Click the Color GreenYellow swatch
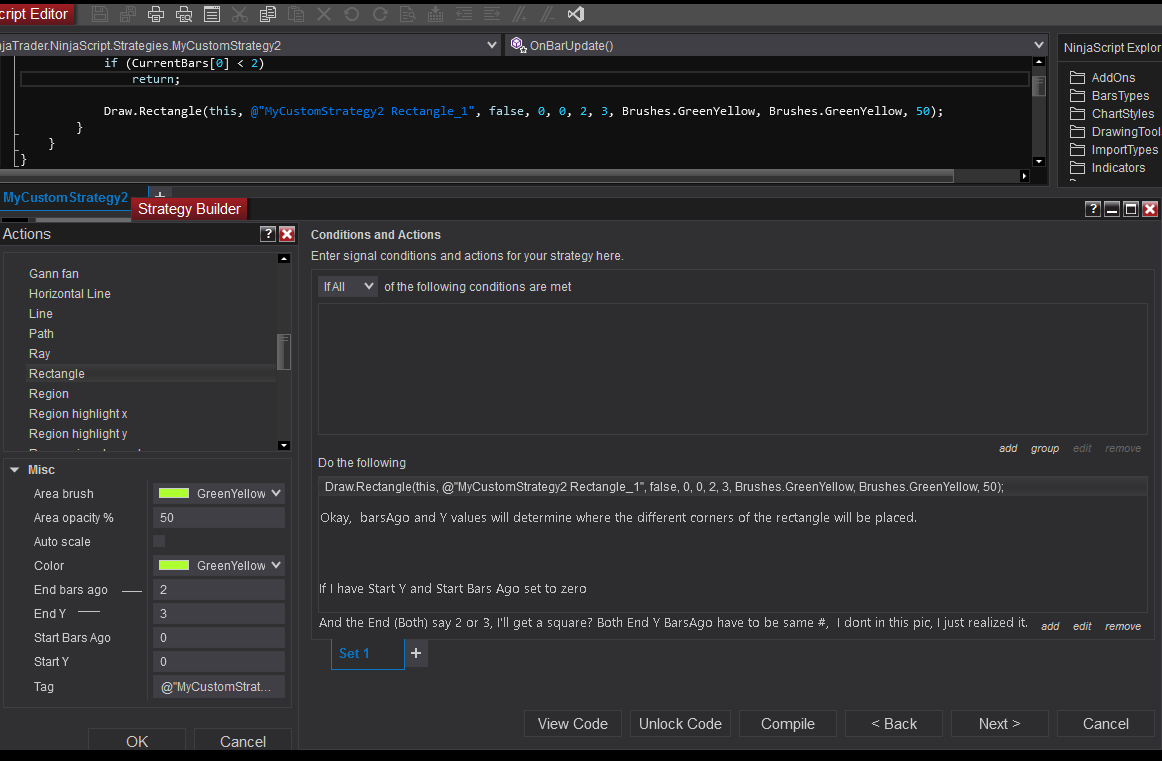Screen dimensions: 1162x761 point(174,565)
